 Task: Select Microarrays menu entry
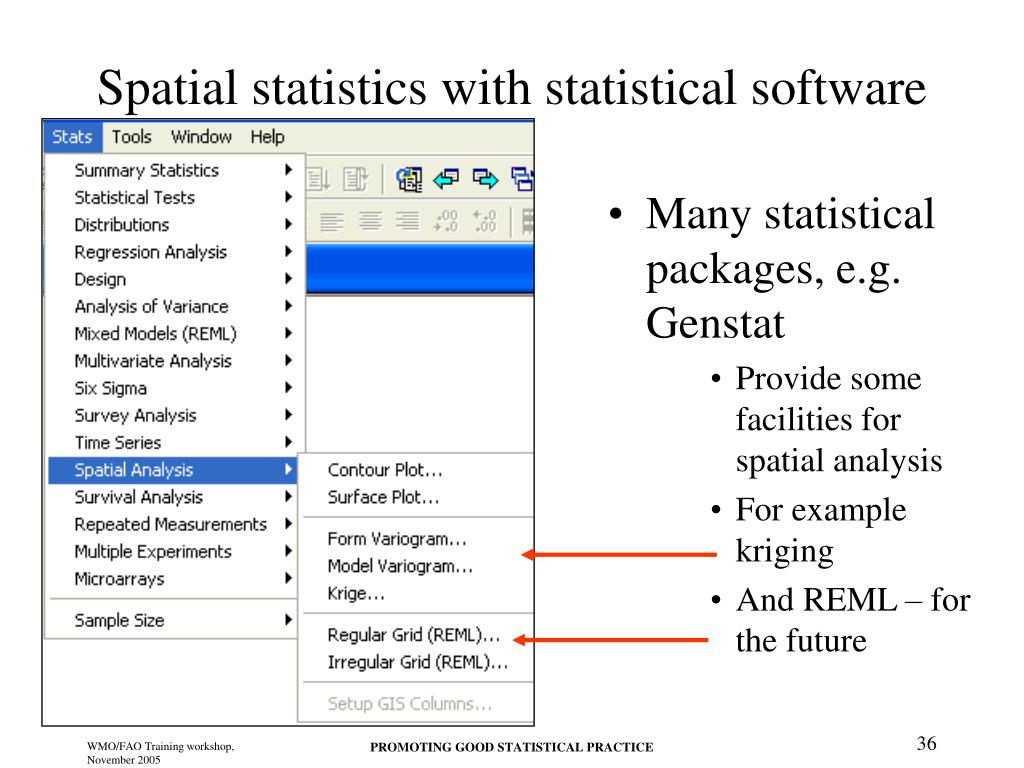coord(173,579)
